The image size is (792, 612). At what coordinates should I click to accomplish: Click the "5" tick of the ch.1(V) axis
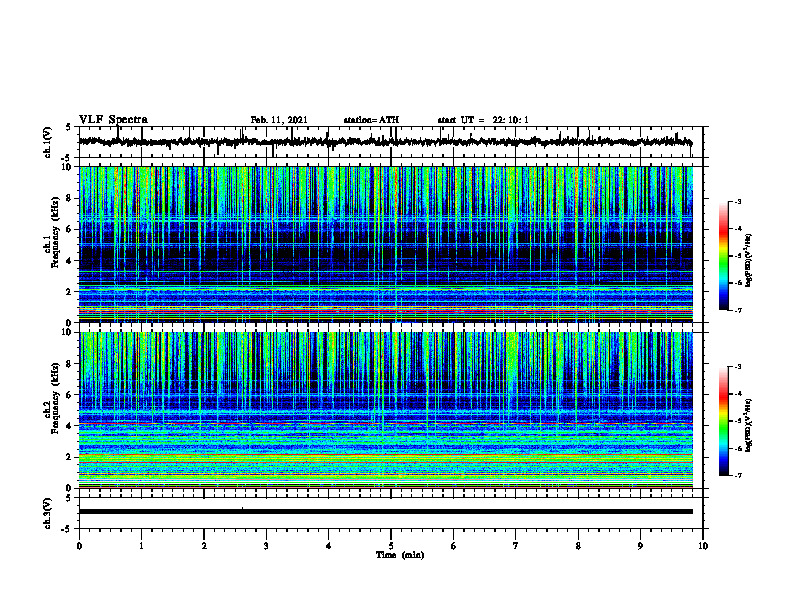(69, 127)
